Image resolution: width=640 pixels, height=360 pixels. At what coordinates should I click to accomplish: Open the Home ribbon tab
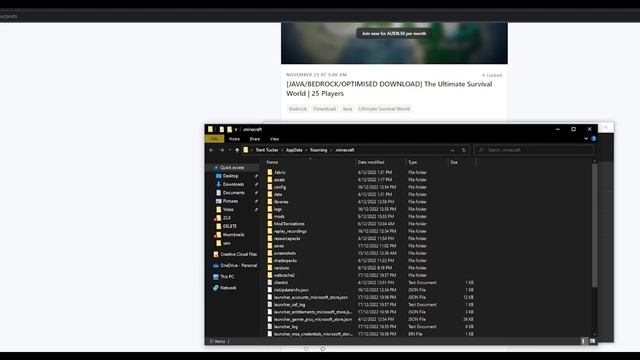(234, 139)
